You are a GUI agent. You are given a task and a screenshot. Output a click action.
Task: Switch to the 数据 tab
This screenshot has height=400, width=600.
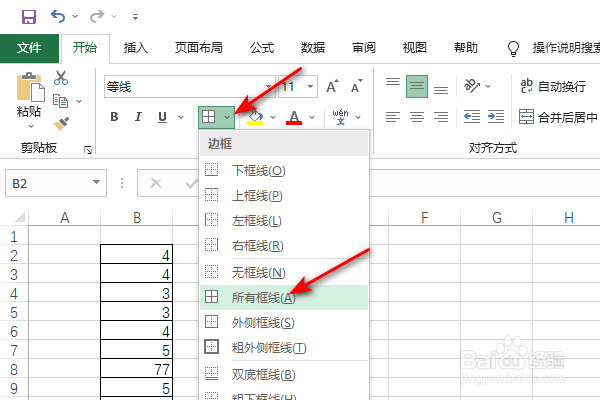[313, 48]
